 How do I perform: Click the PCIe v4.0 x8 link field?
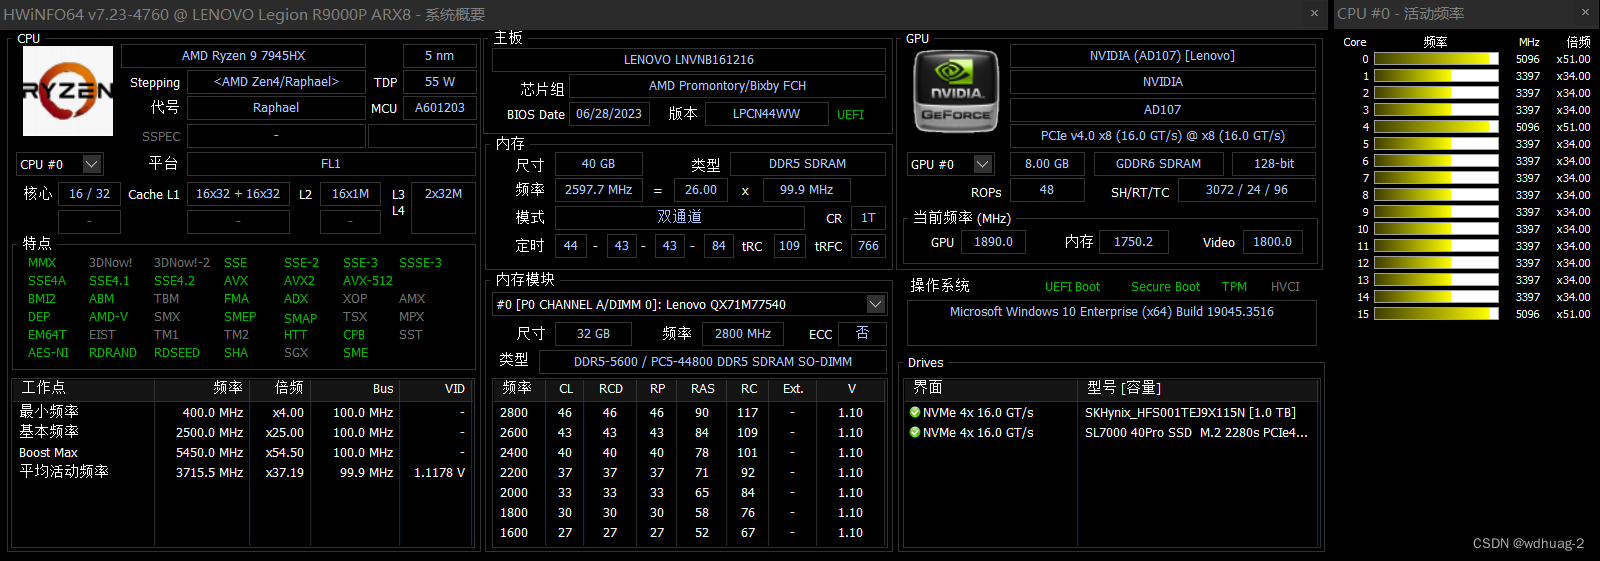pyautogui.click(x=1162, y=136)
